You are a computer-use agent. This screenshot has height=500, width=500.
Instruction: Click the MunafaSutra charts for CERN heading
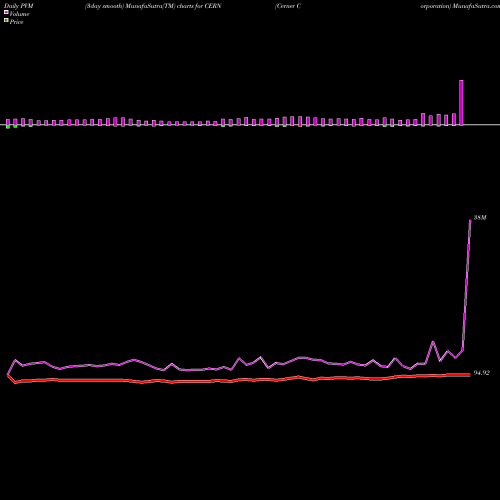click(153, 6)
